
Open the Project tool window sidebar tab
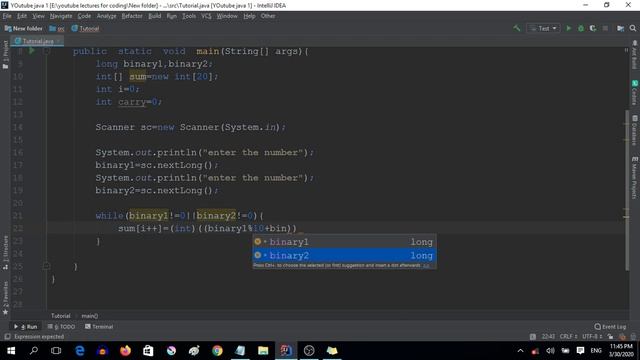pos(5,54)
